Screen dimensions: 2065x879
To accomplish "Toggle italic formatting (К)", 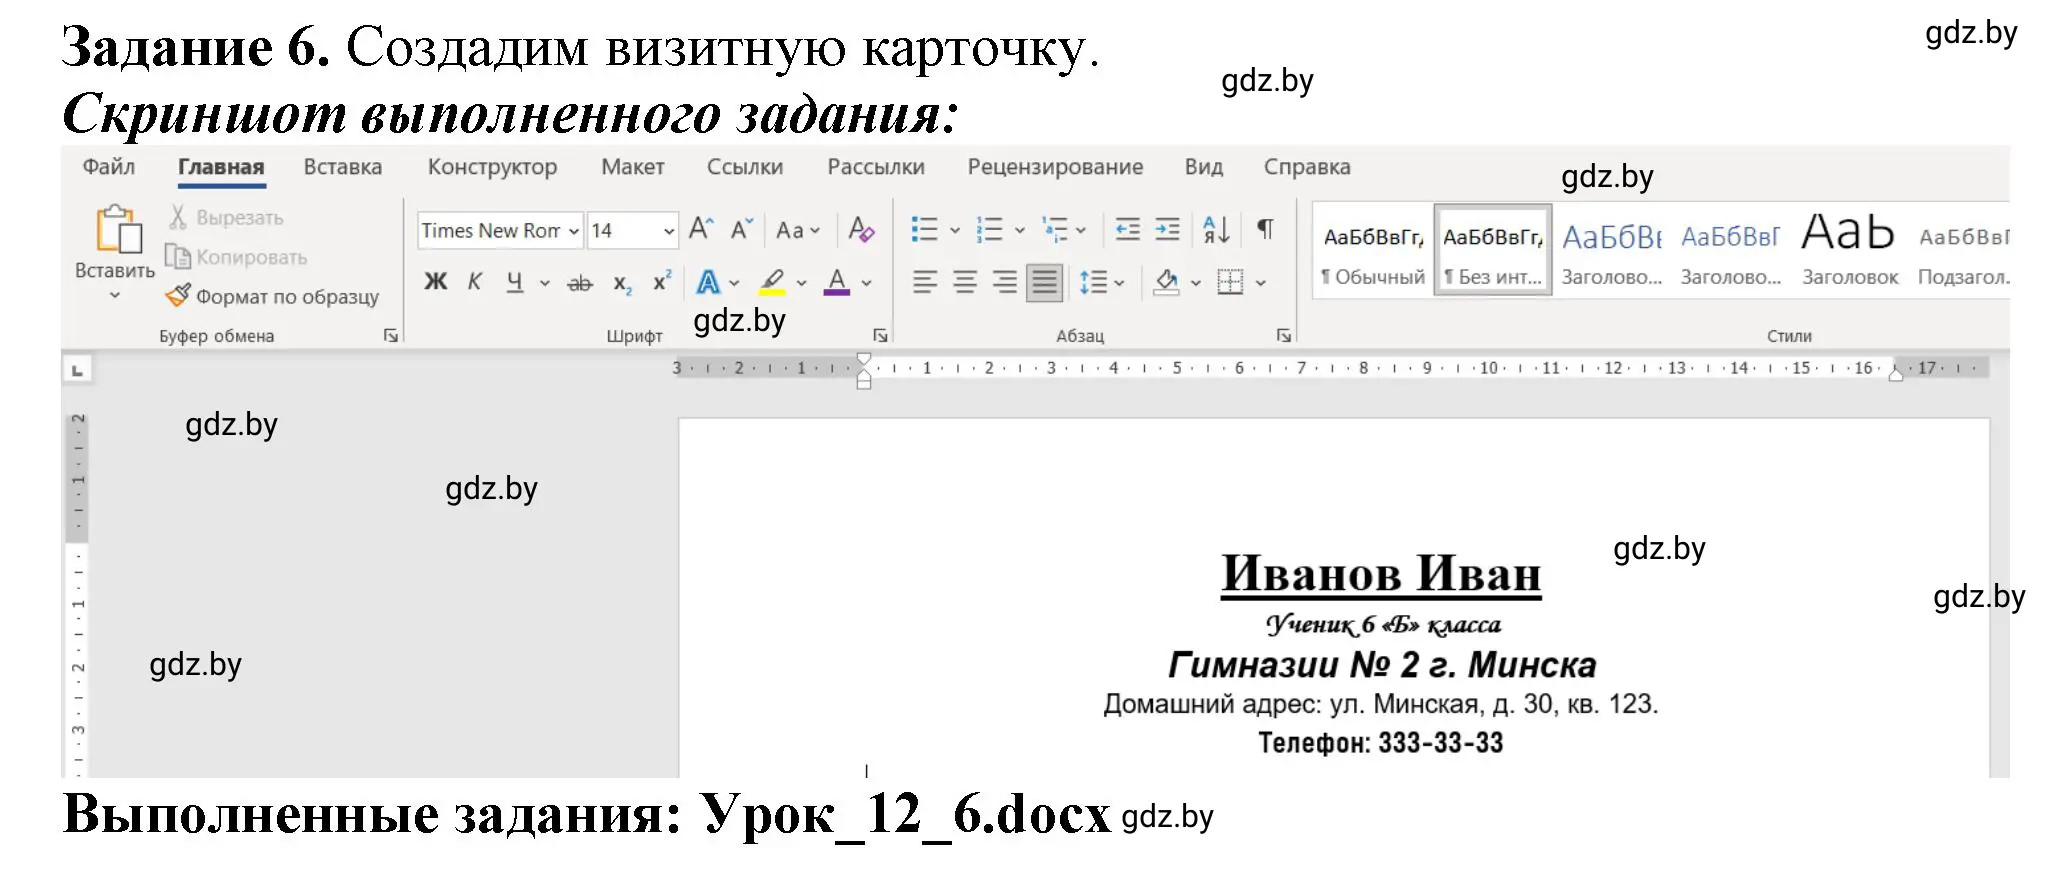I will 475,283.
